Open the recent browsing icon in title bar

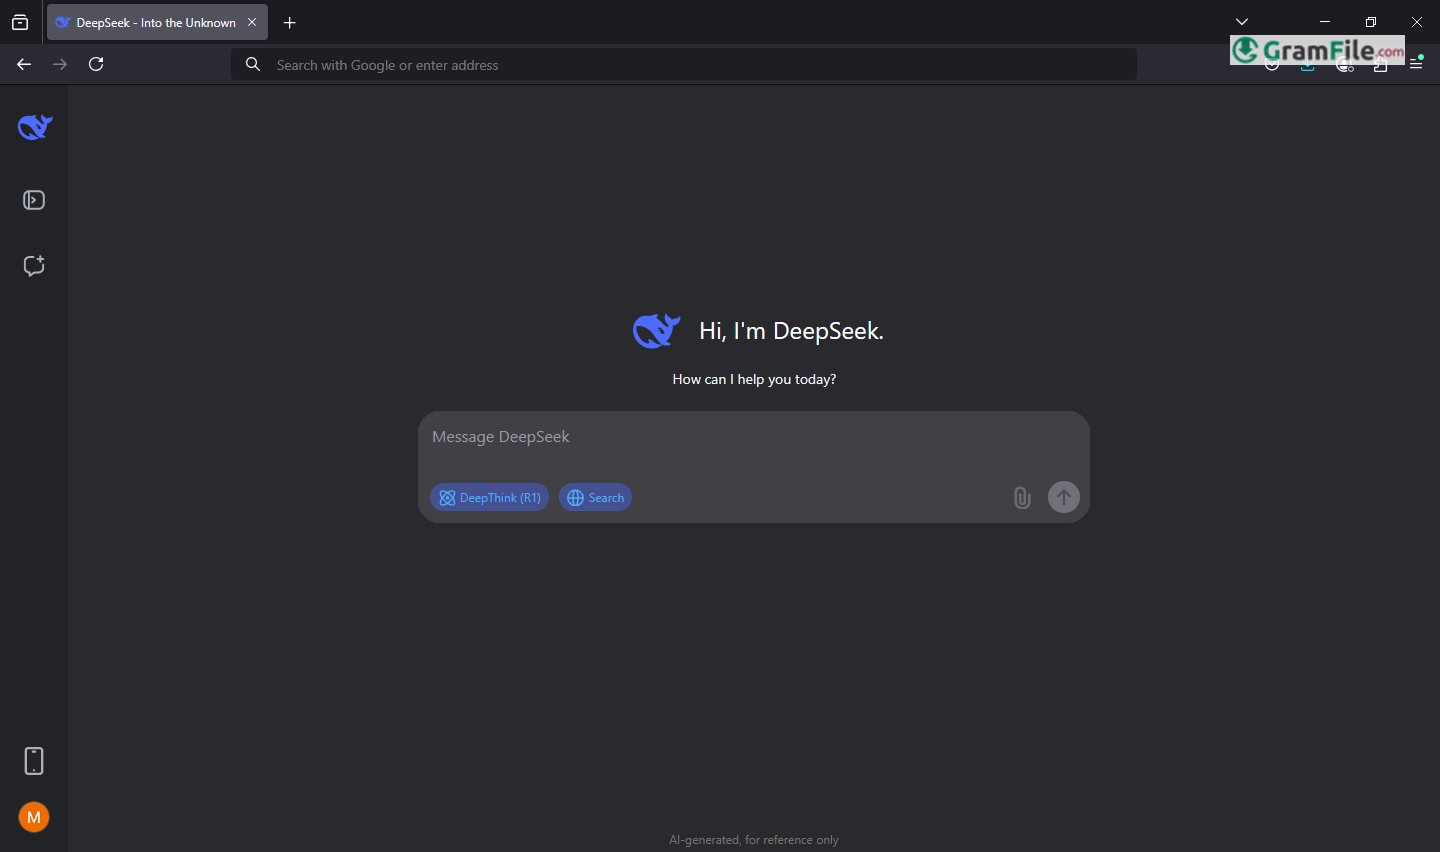pos(20,22)
